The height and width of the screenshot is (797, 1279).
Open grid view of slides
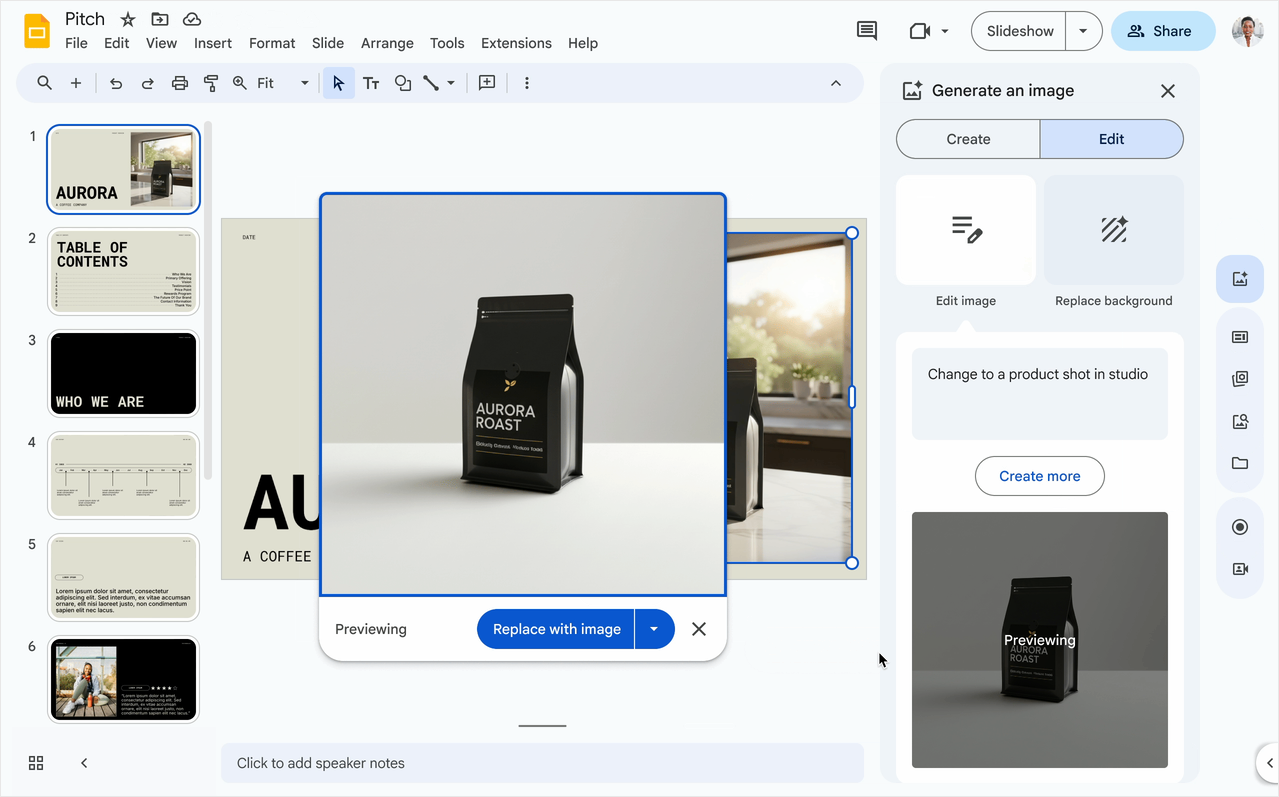36,763
